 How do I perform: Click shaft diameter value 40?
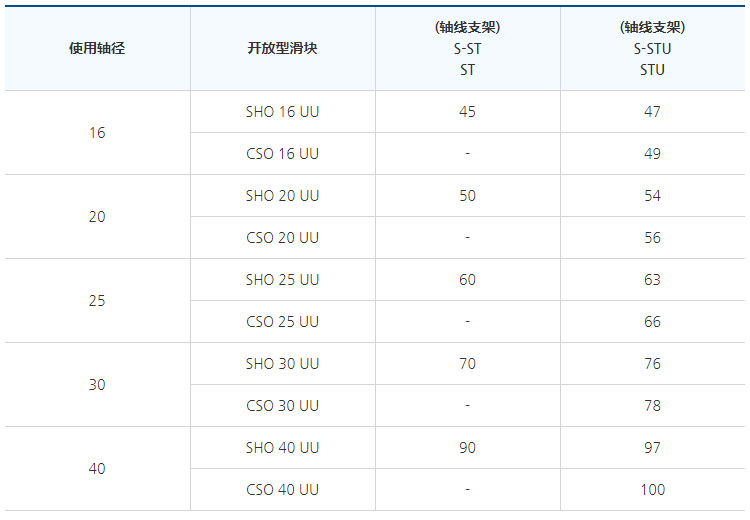(97, 469)
